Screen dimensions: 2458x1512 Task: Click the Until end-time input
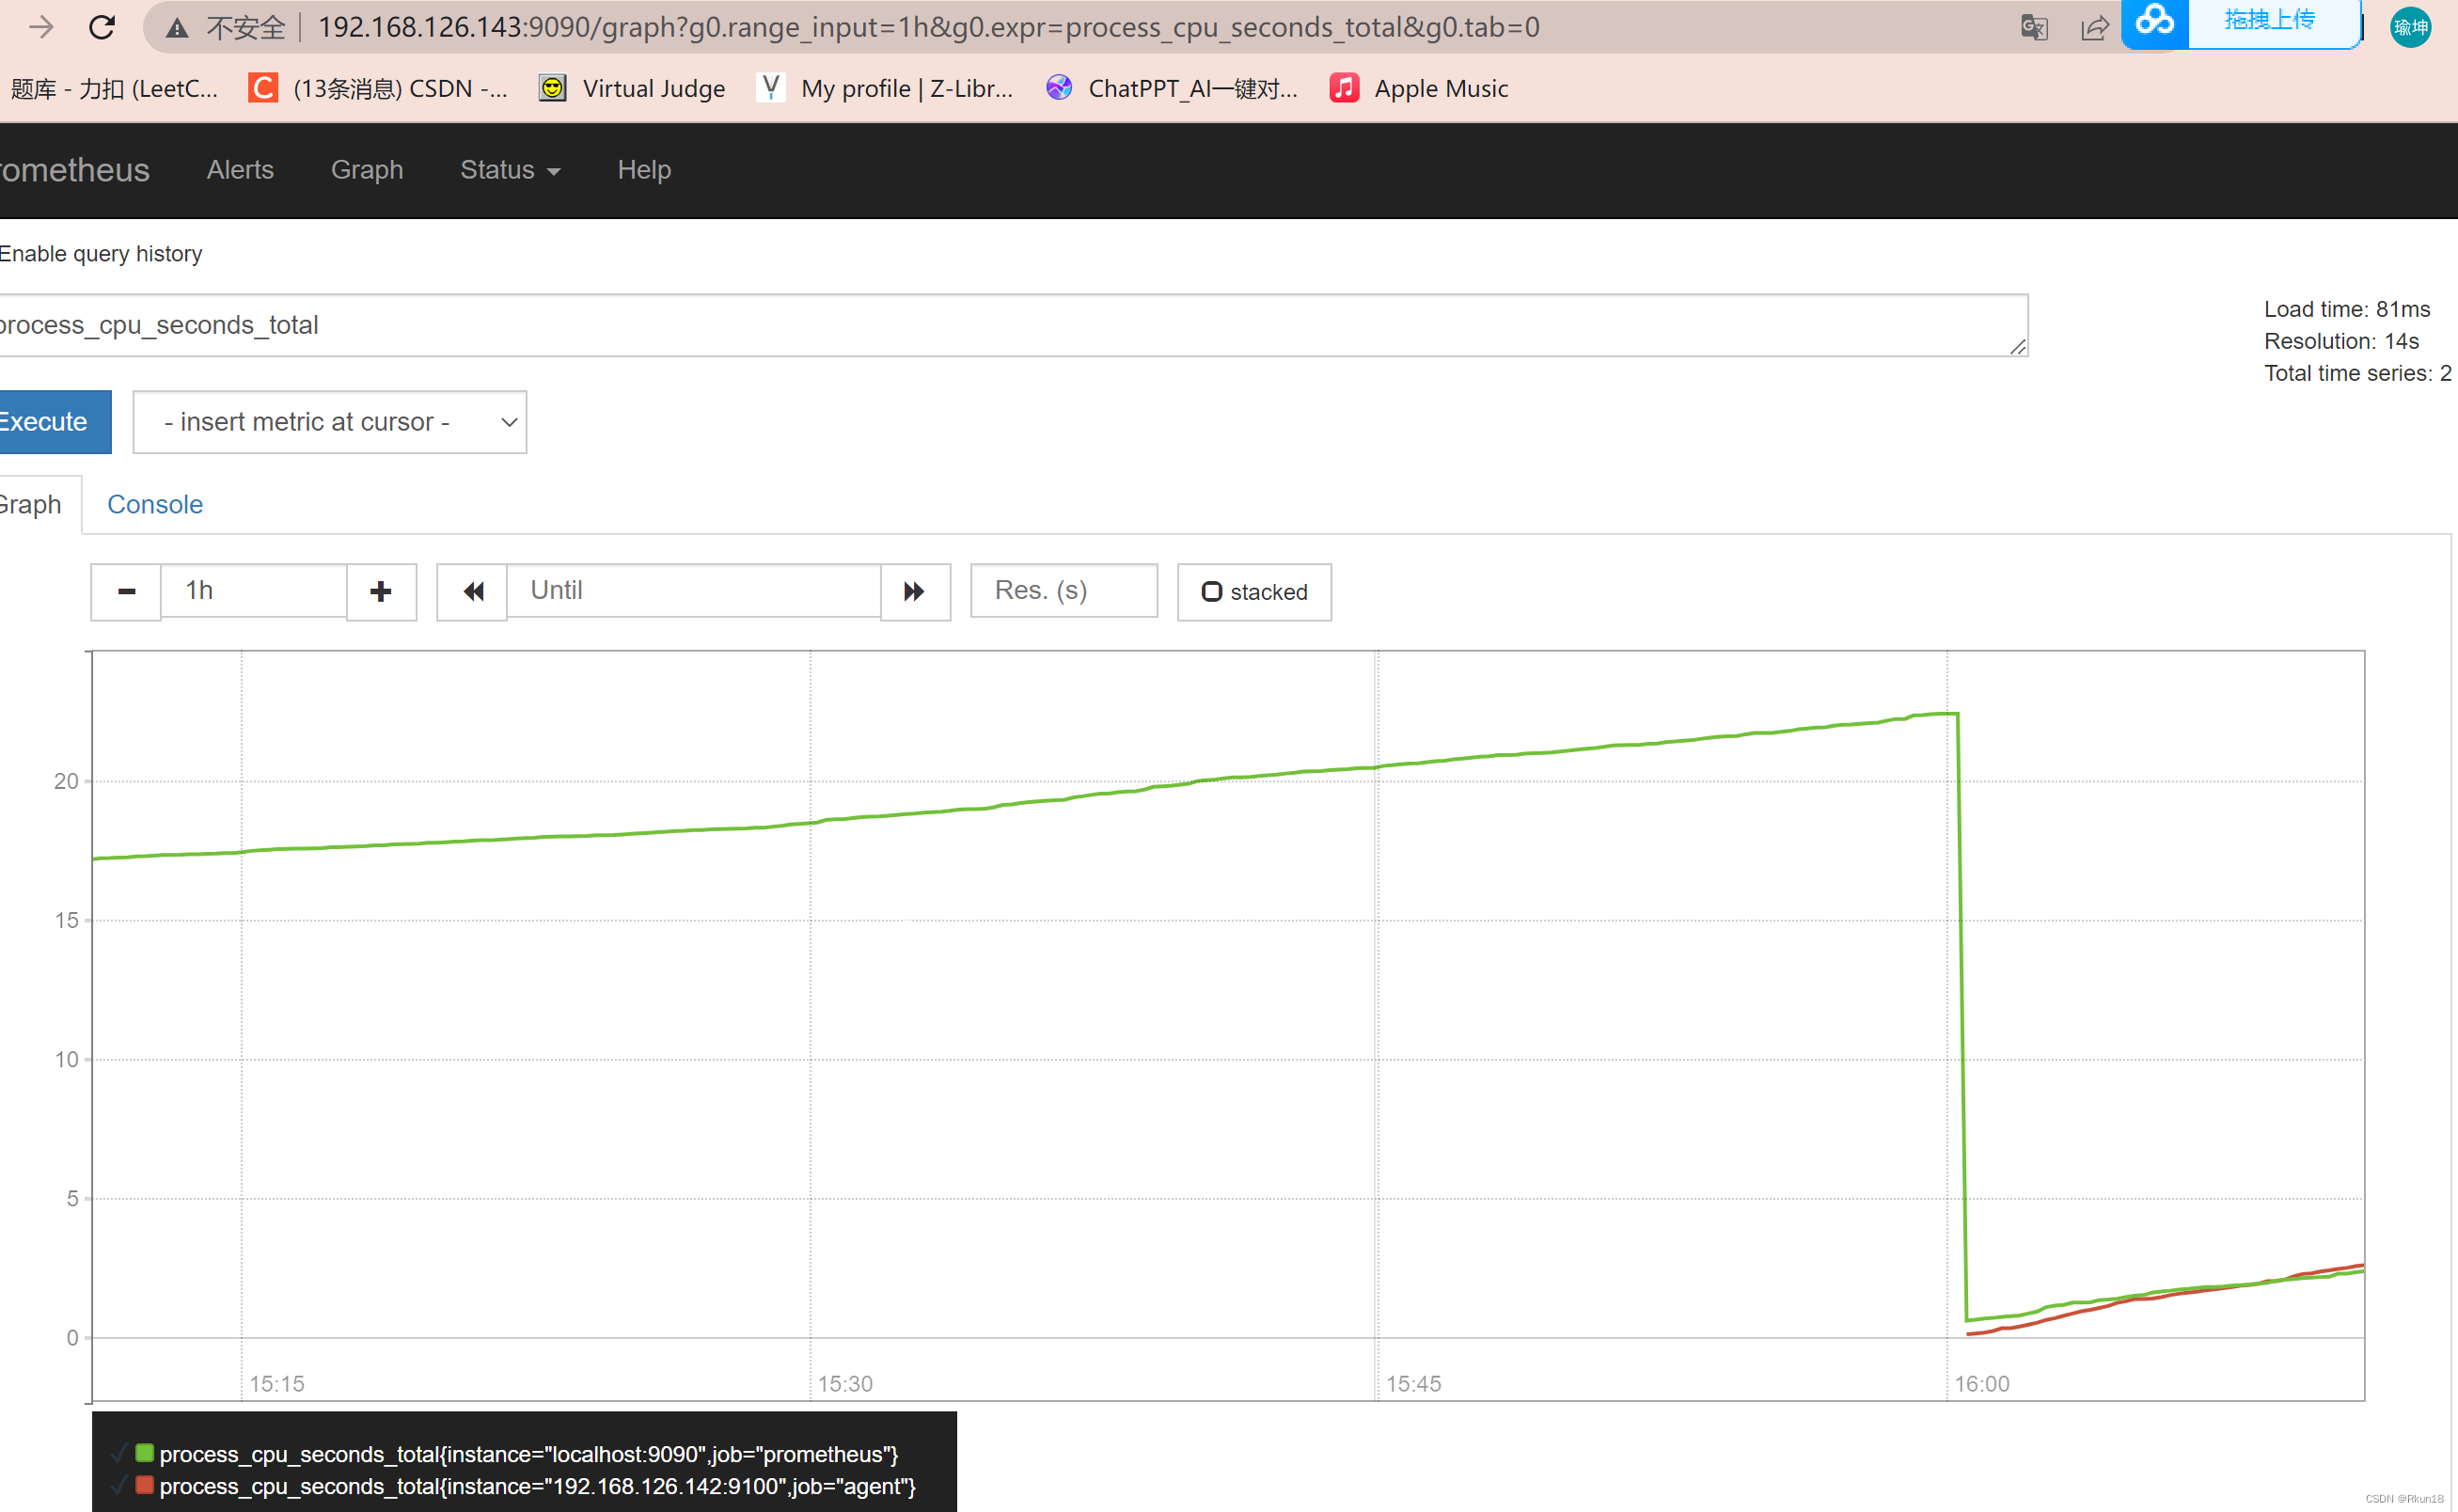coord(694,590)
